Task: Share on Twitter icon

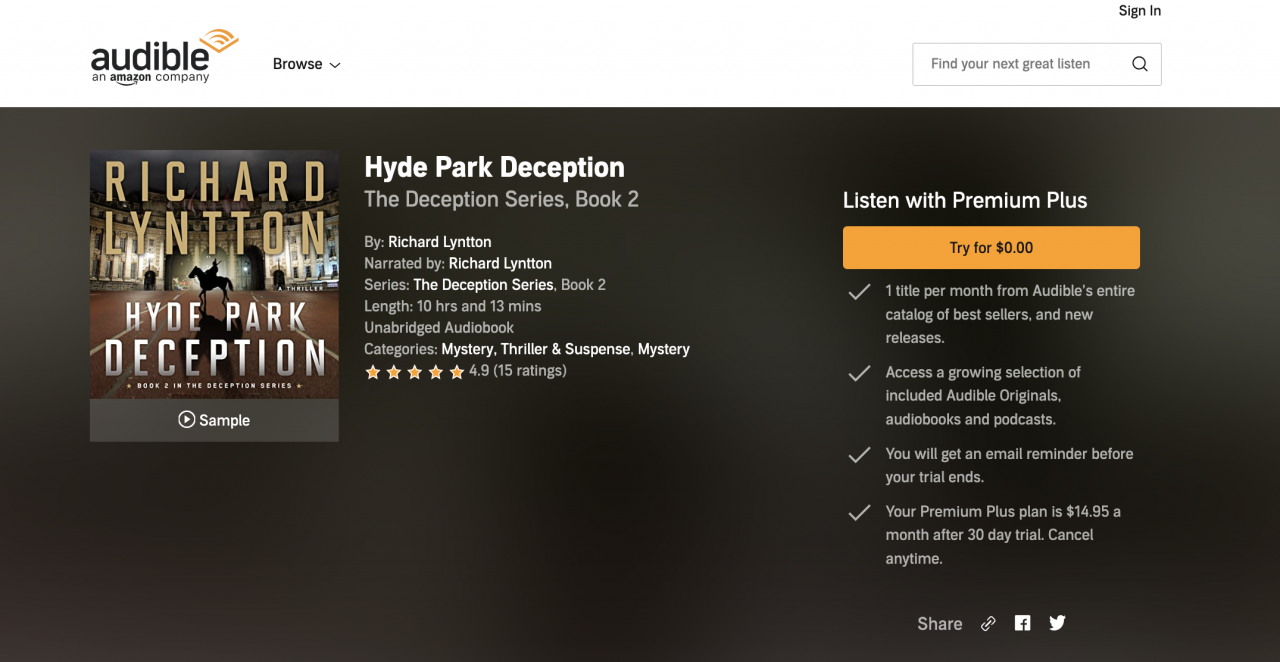Action: 1057,623
